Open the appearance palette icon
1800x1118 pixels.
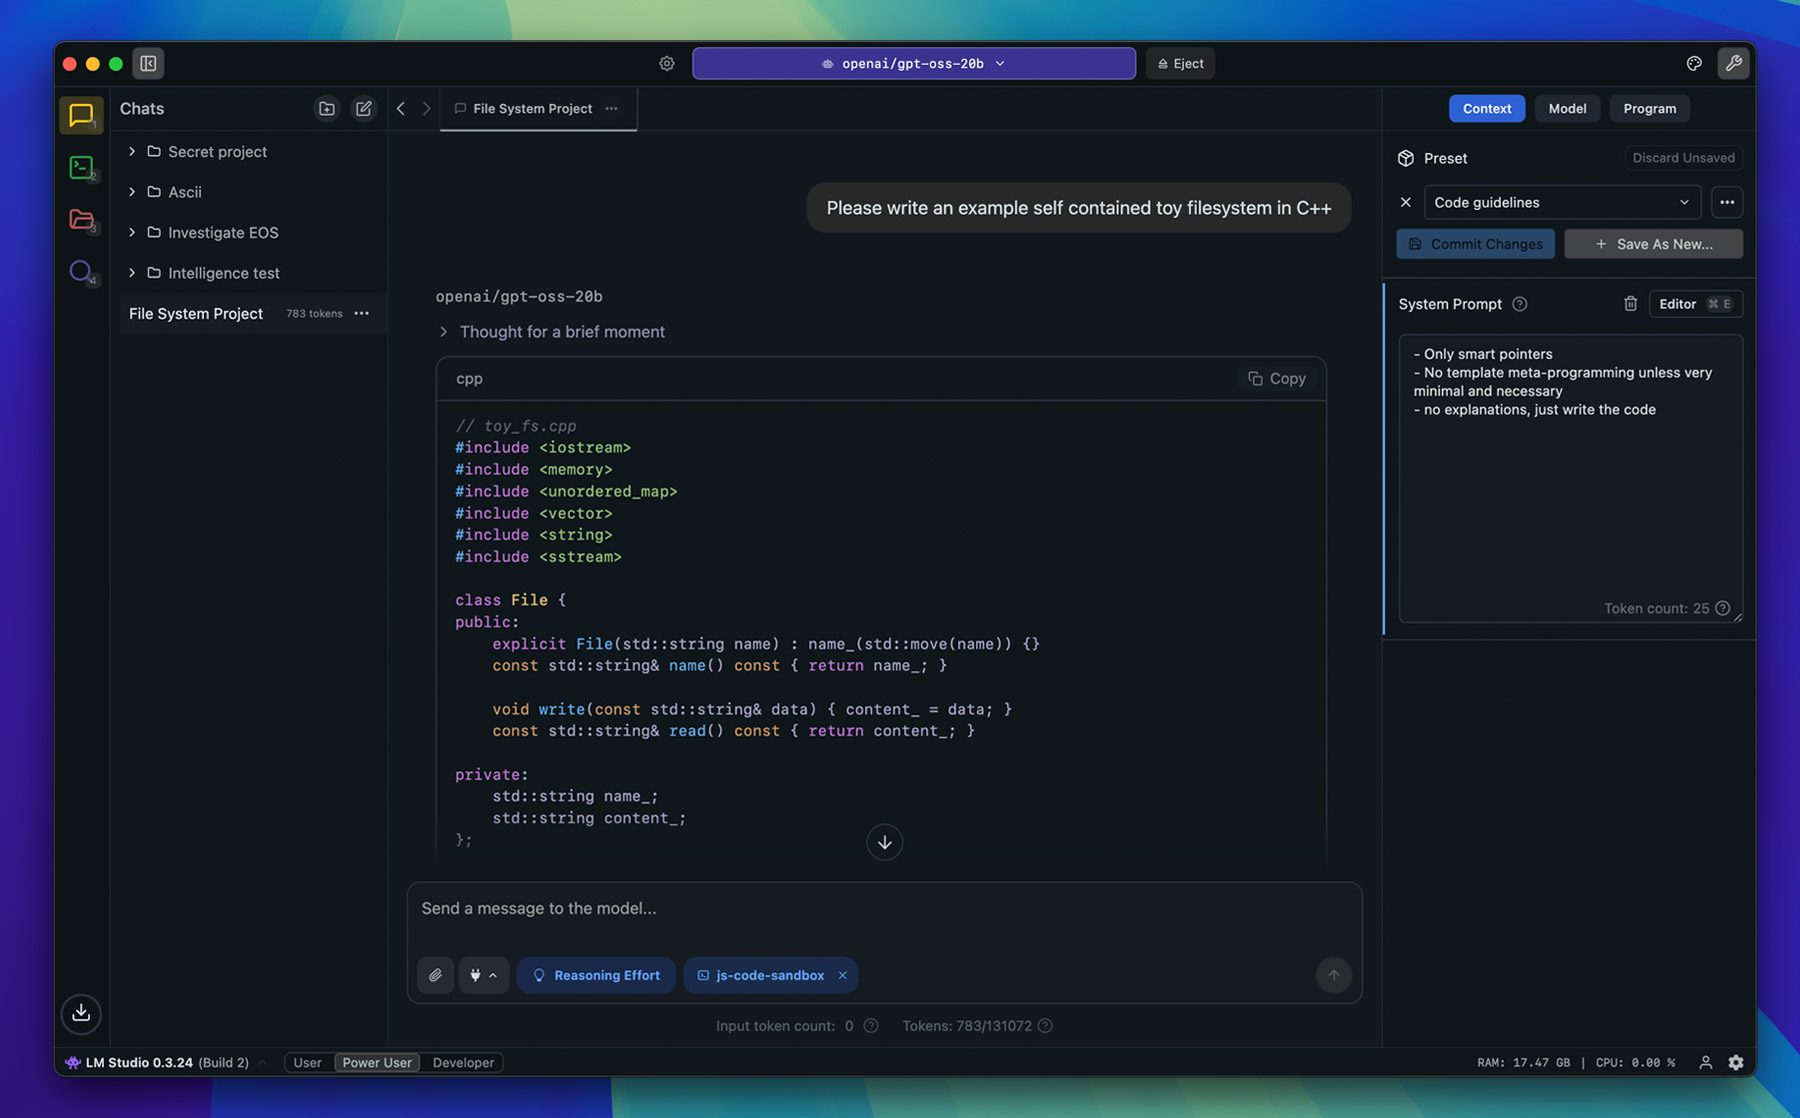pyautogui.click(x=1694, y=63)
